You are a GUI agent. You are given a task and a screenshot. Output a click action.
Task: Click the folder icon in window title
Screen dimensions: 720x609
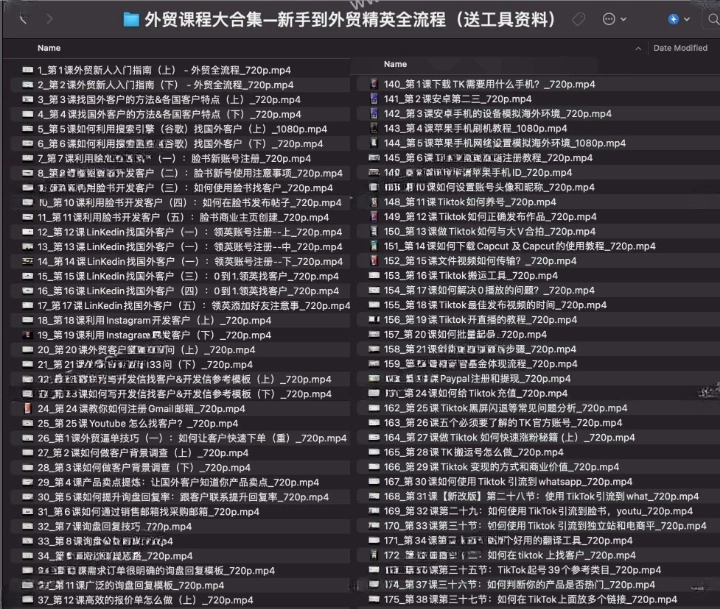click(130, 19)
